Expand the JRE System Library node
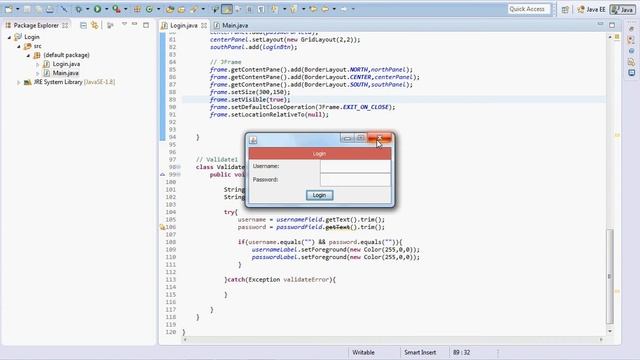Screen dimensions: 640x360 coord(19,82)
